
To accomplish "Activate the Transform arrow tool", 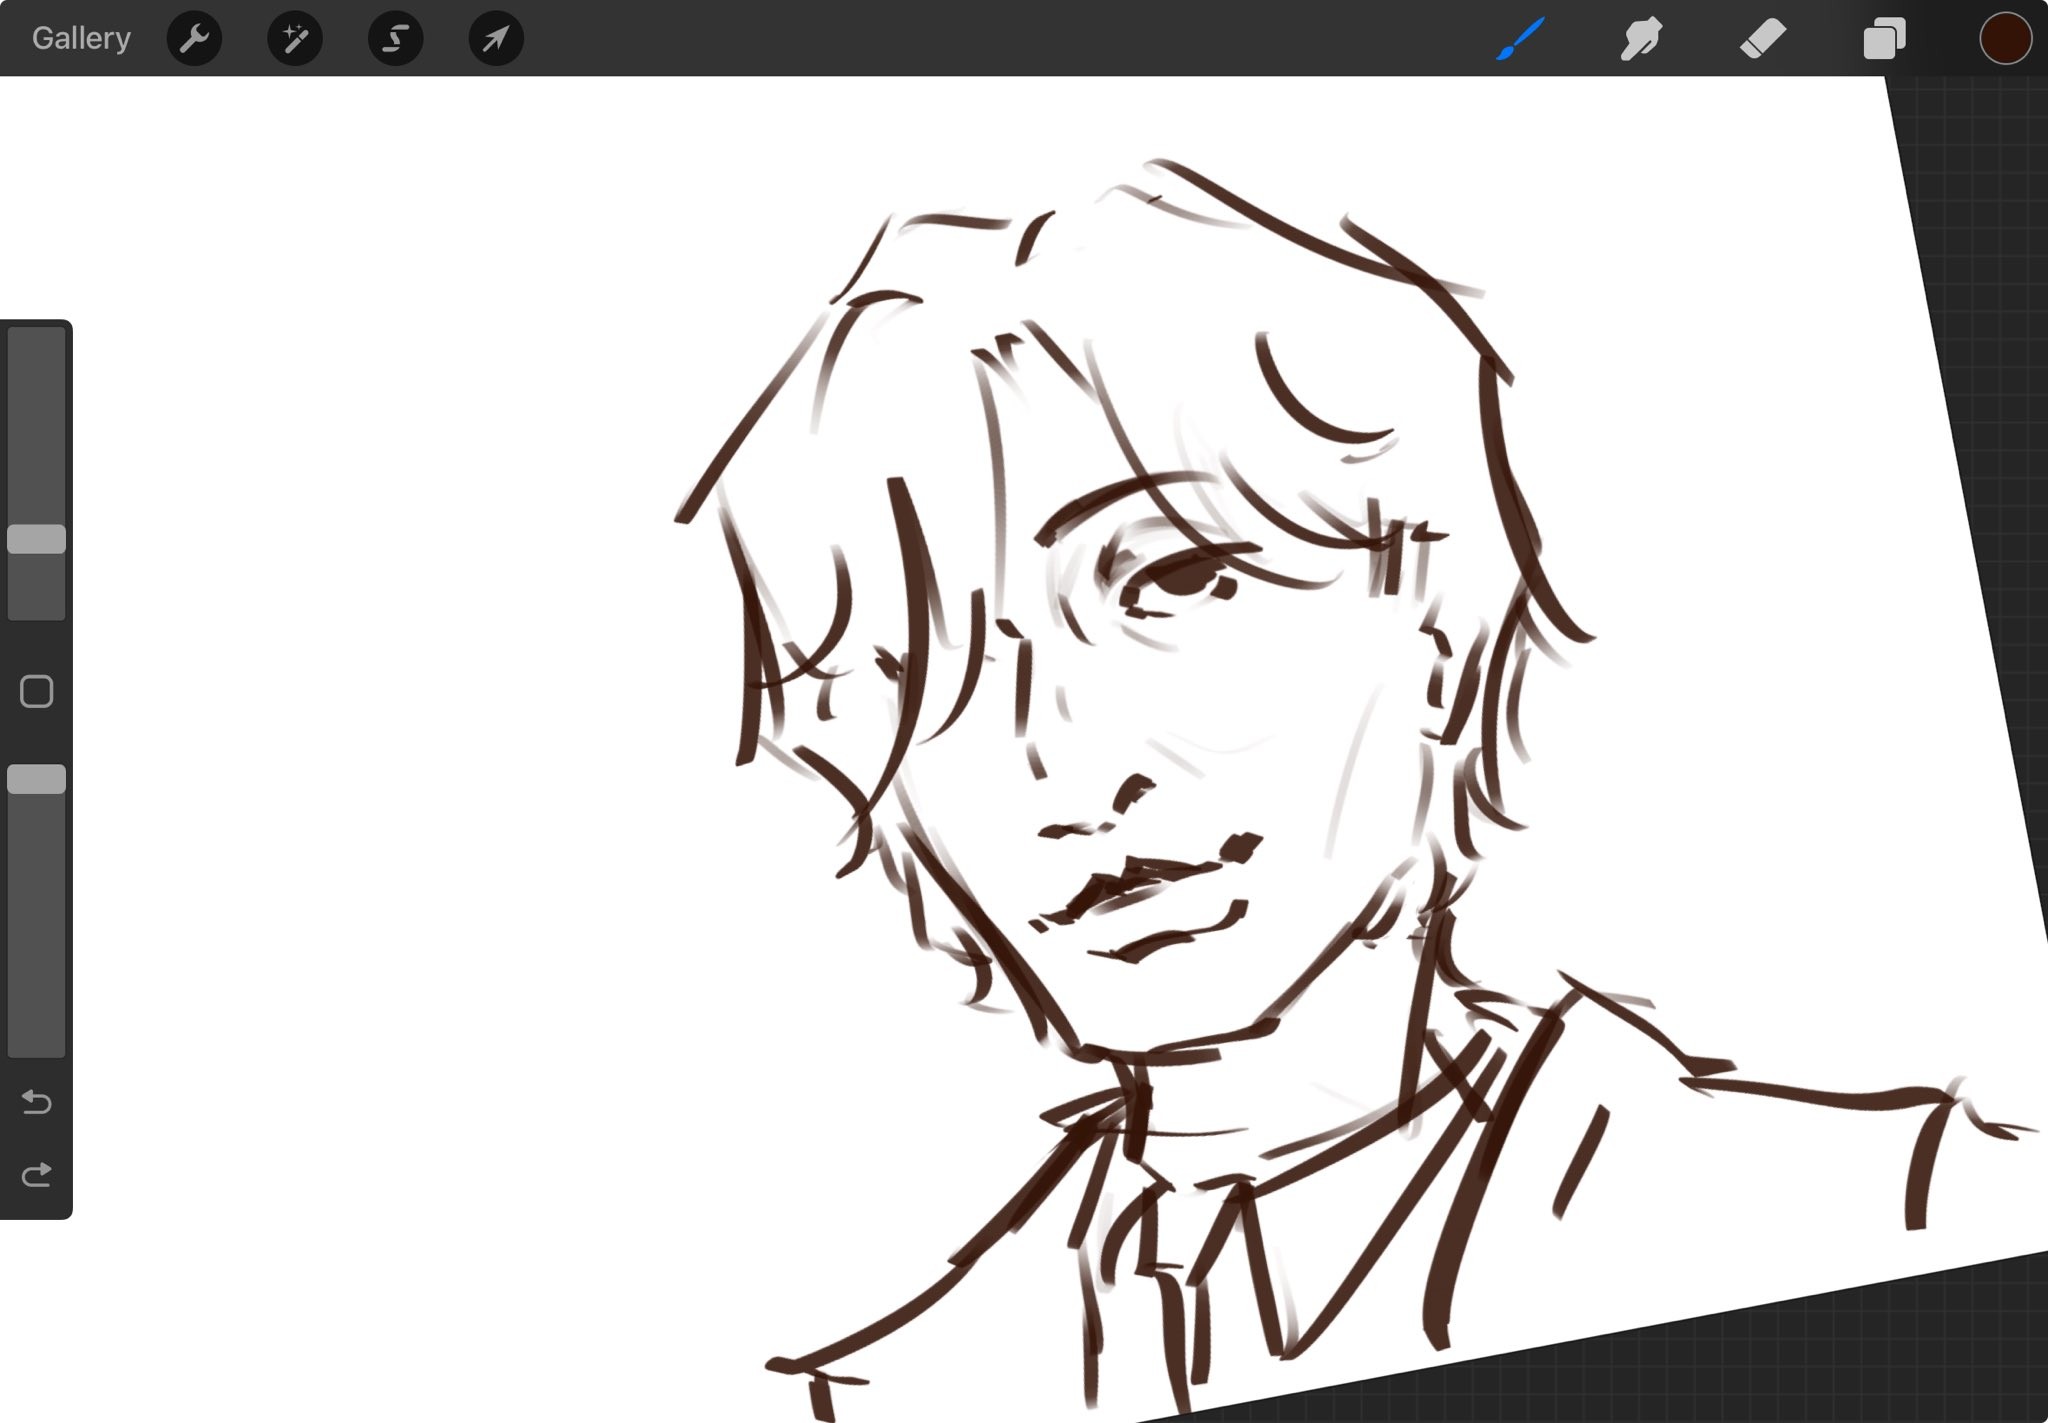I will click(496, 39).
